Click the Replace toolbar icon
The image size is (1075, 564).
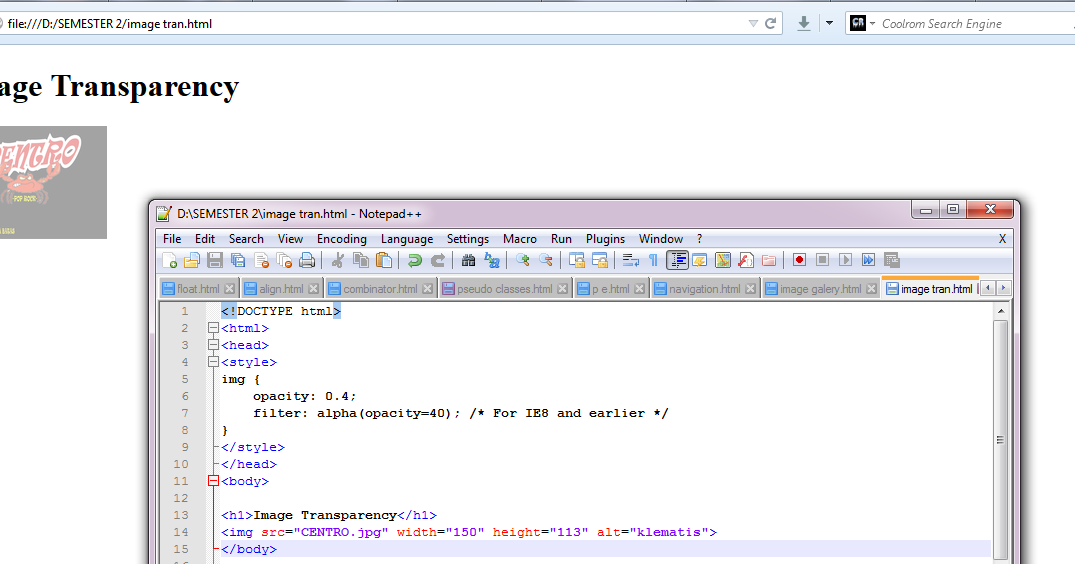(492, 260)
